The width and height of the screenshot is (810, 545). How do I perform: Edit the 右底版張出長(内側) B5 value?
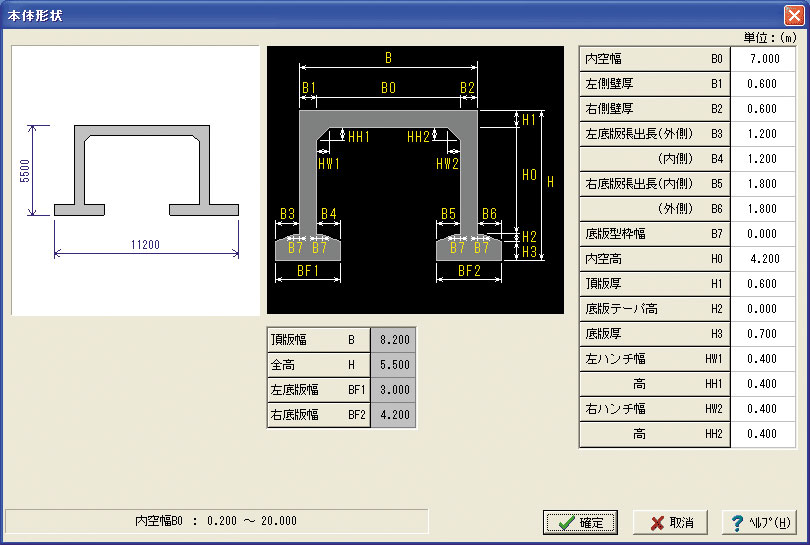tap(763, 183)
